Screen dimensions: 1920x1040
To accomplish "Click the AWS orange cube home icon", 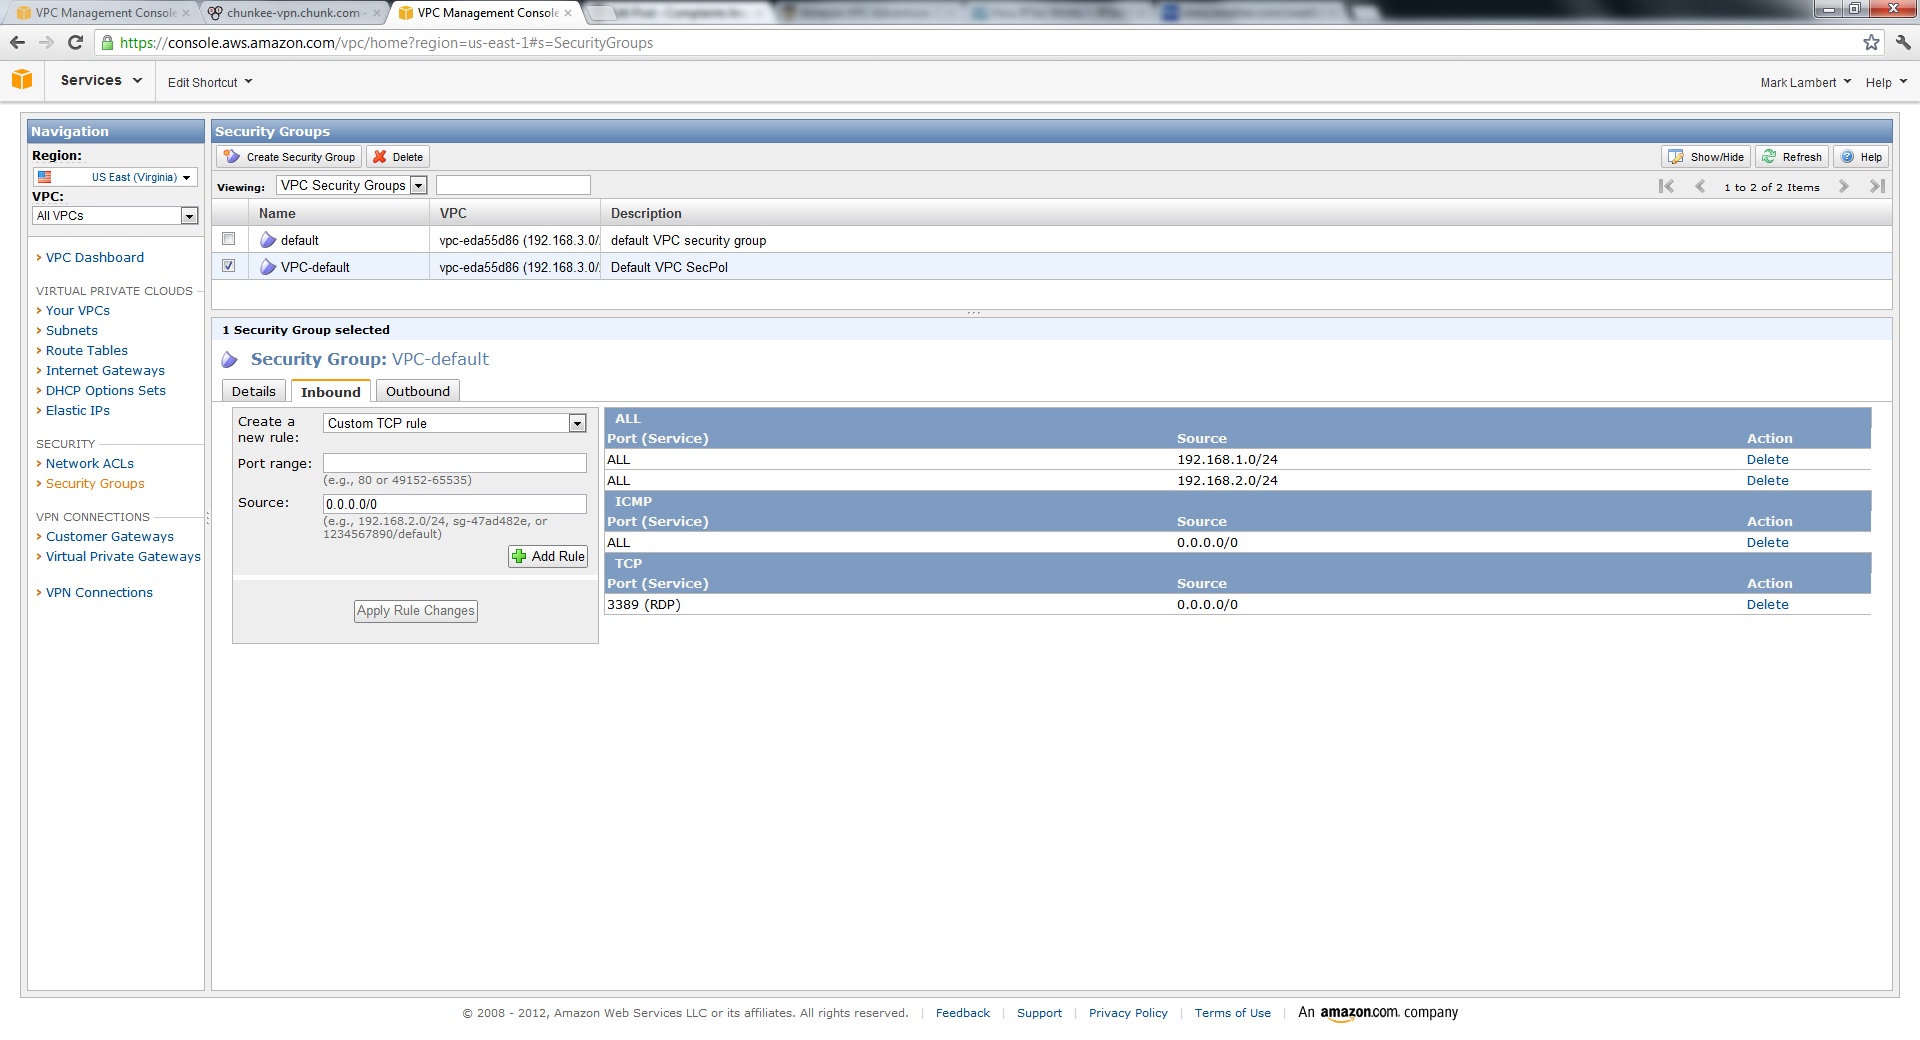I will coord(22,80).
